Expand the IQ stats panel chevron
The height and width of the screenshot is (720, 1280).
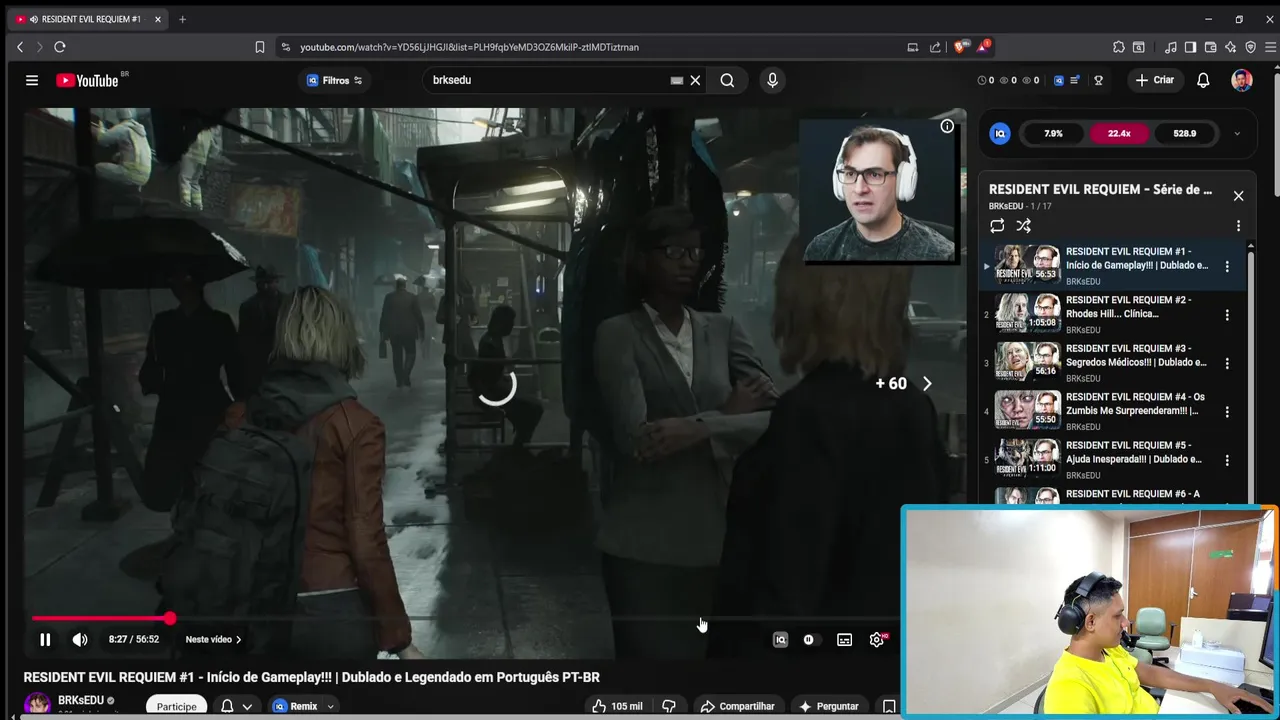[x=1237, y=133]
